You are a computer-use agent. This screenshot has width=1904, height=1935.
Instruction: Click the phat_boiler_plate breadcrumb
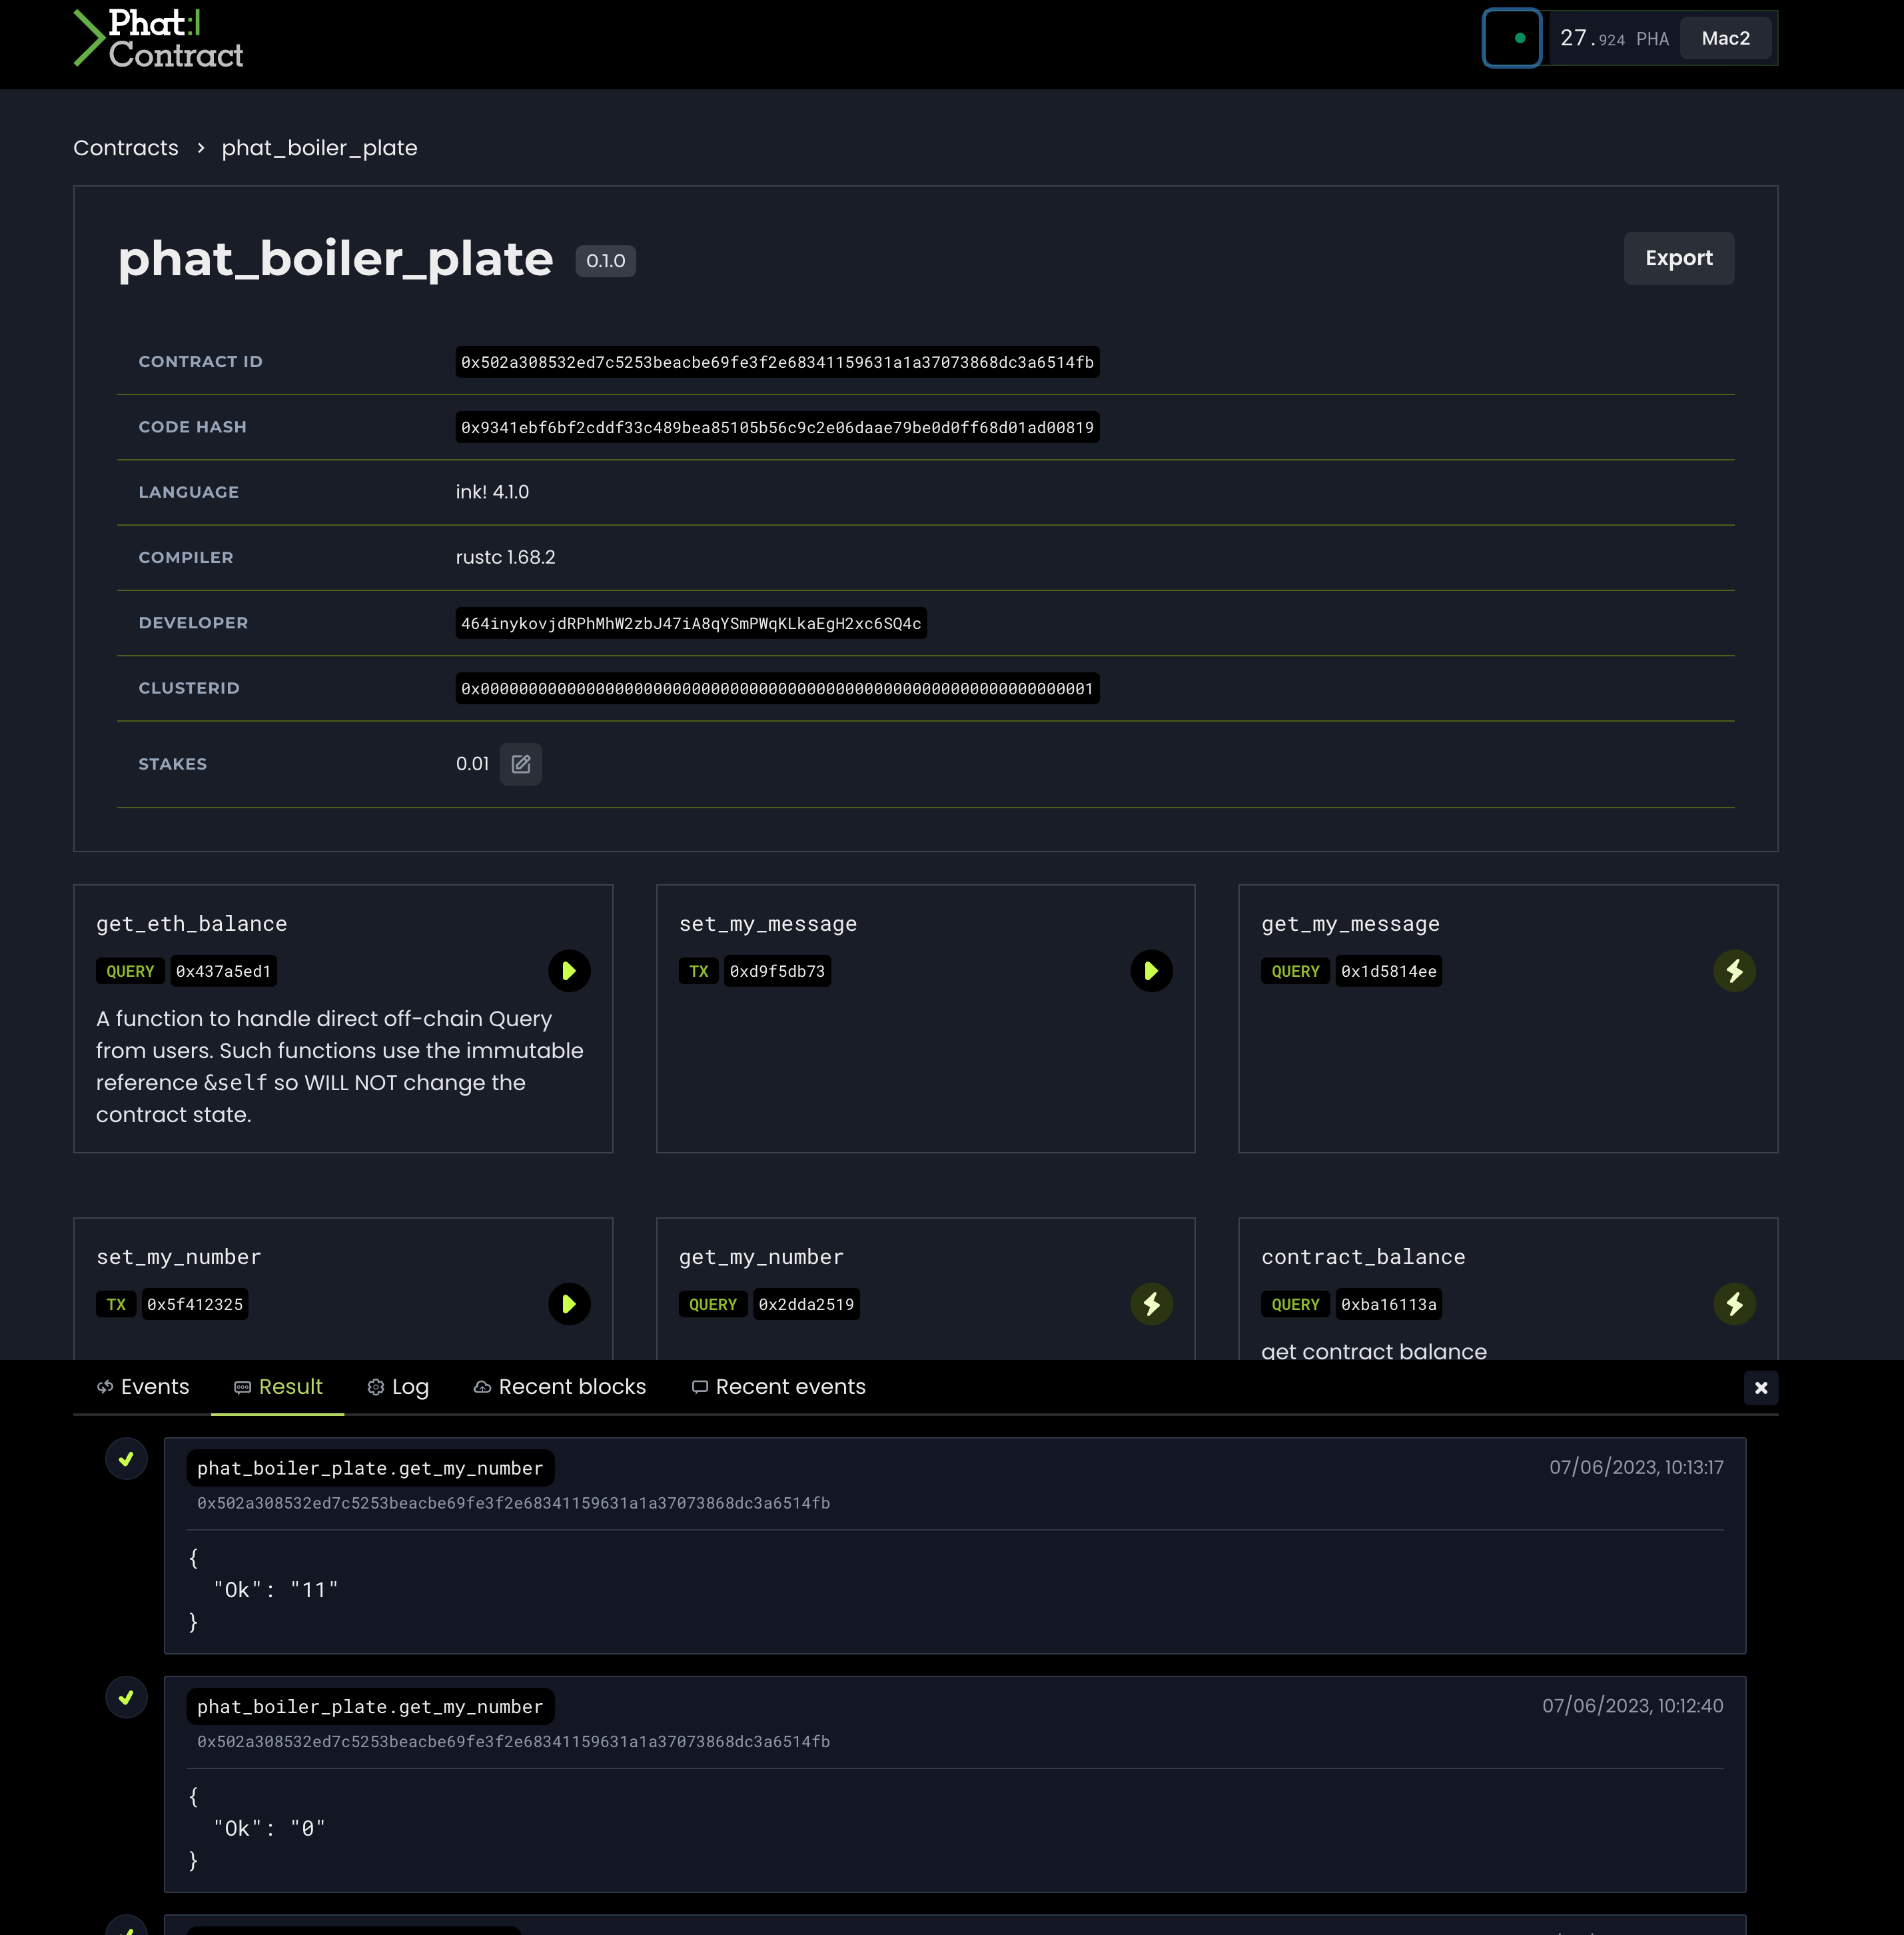[x=319, y=148]
